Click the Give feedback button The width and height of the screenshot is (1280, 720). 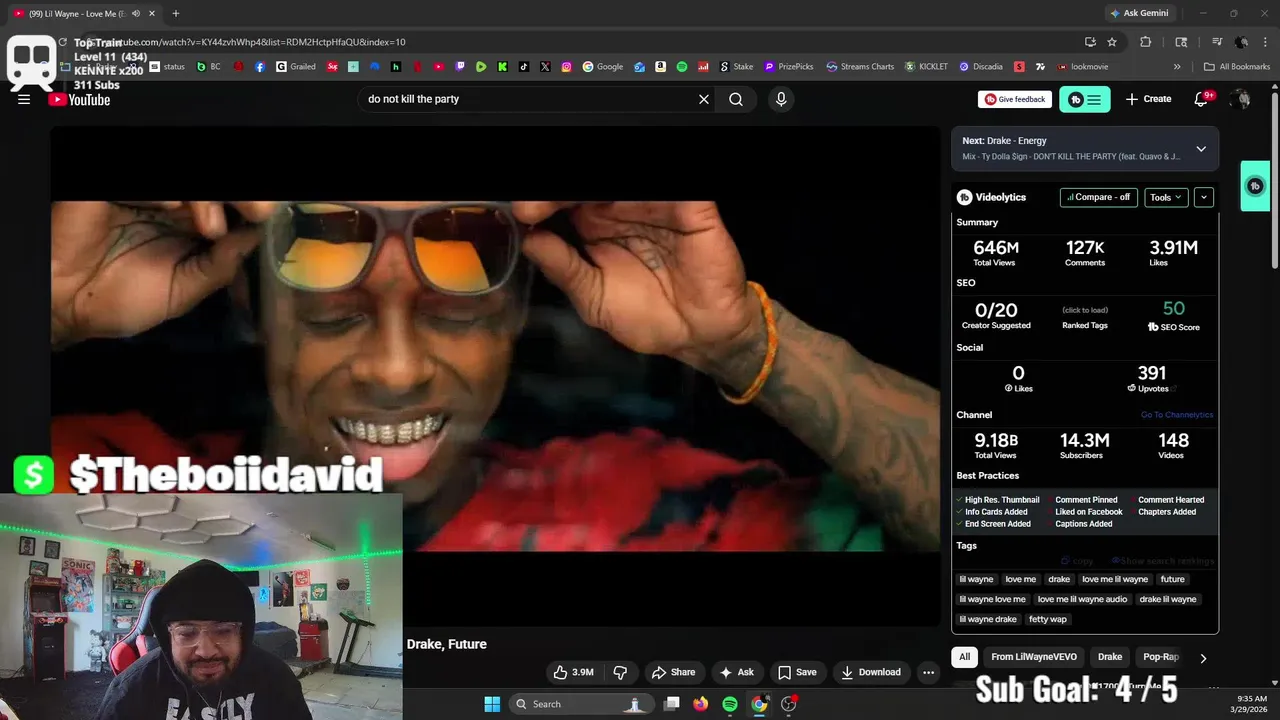[1015, 99]
